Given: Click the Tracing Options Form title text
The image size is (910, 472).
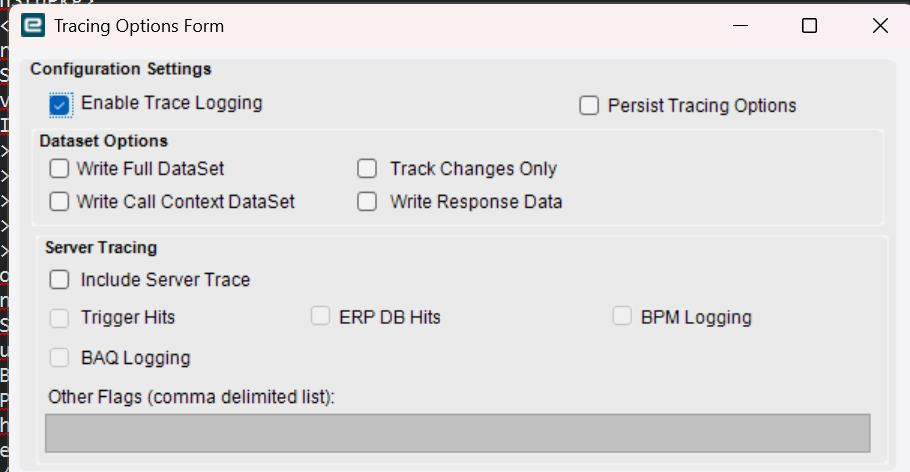Looking at the screenshot, I should click(139, 26).
